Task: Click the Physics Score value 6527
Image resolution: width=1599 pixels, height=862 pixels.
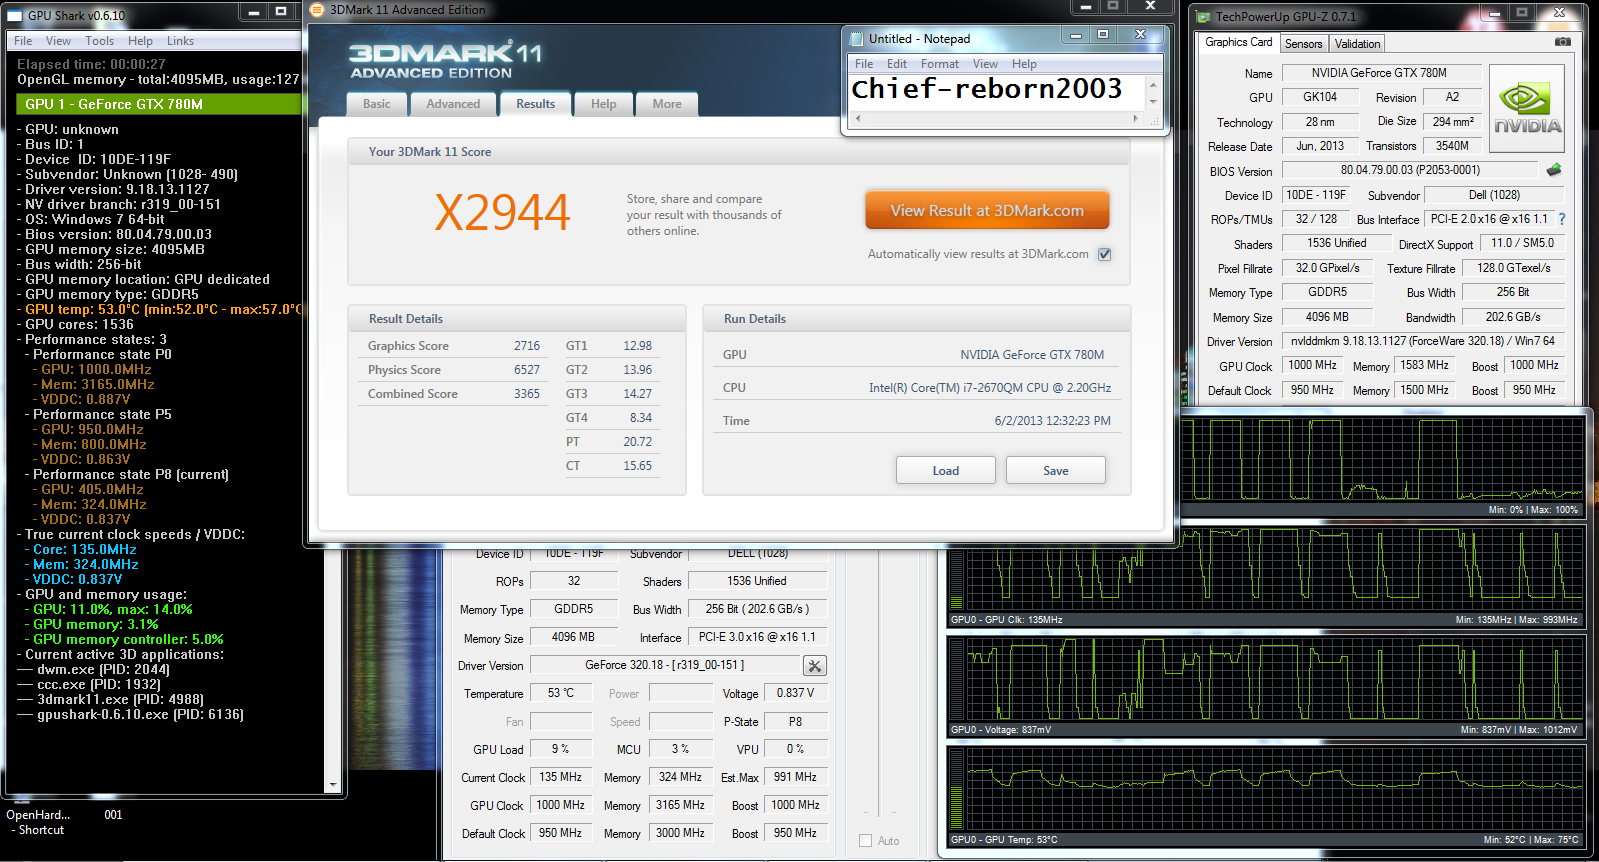Action: pyautogui.click(x=527, y=370)
